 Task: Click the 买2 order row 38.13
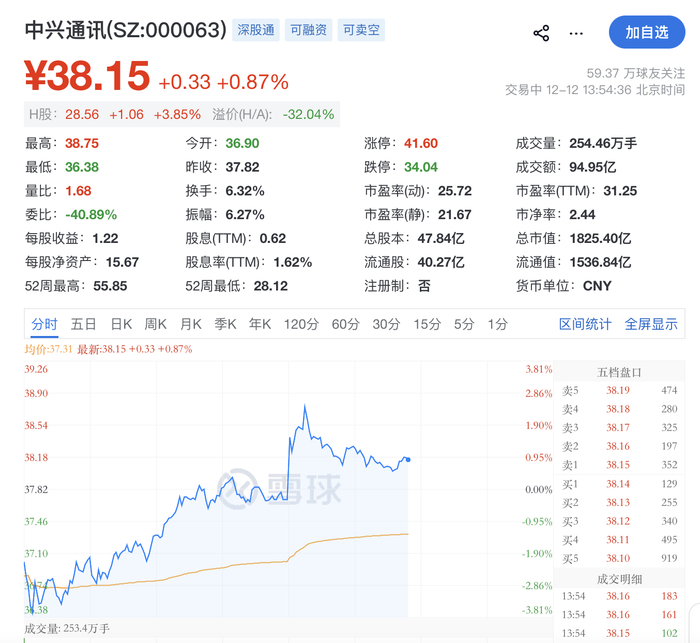tap(620, 503)
